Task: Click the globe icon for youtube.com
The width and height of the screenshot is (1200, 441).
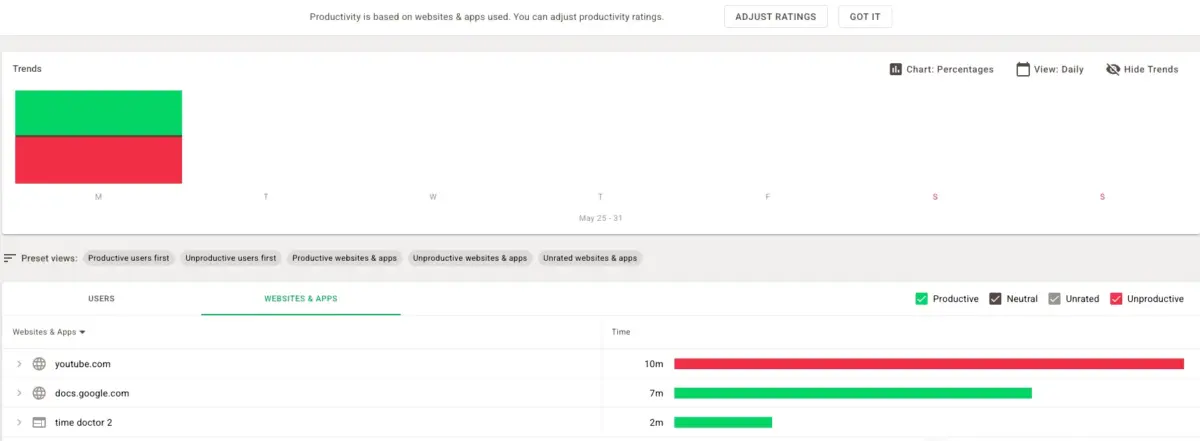Action: pyautogui.click(x=40, y=364)
